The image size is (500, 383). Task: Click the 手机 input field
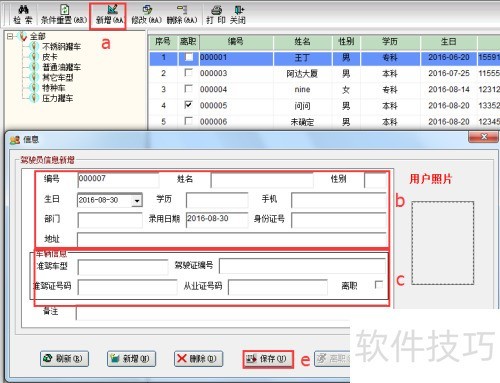(339, 200)
